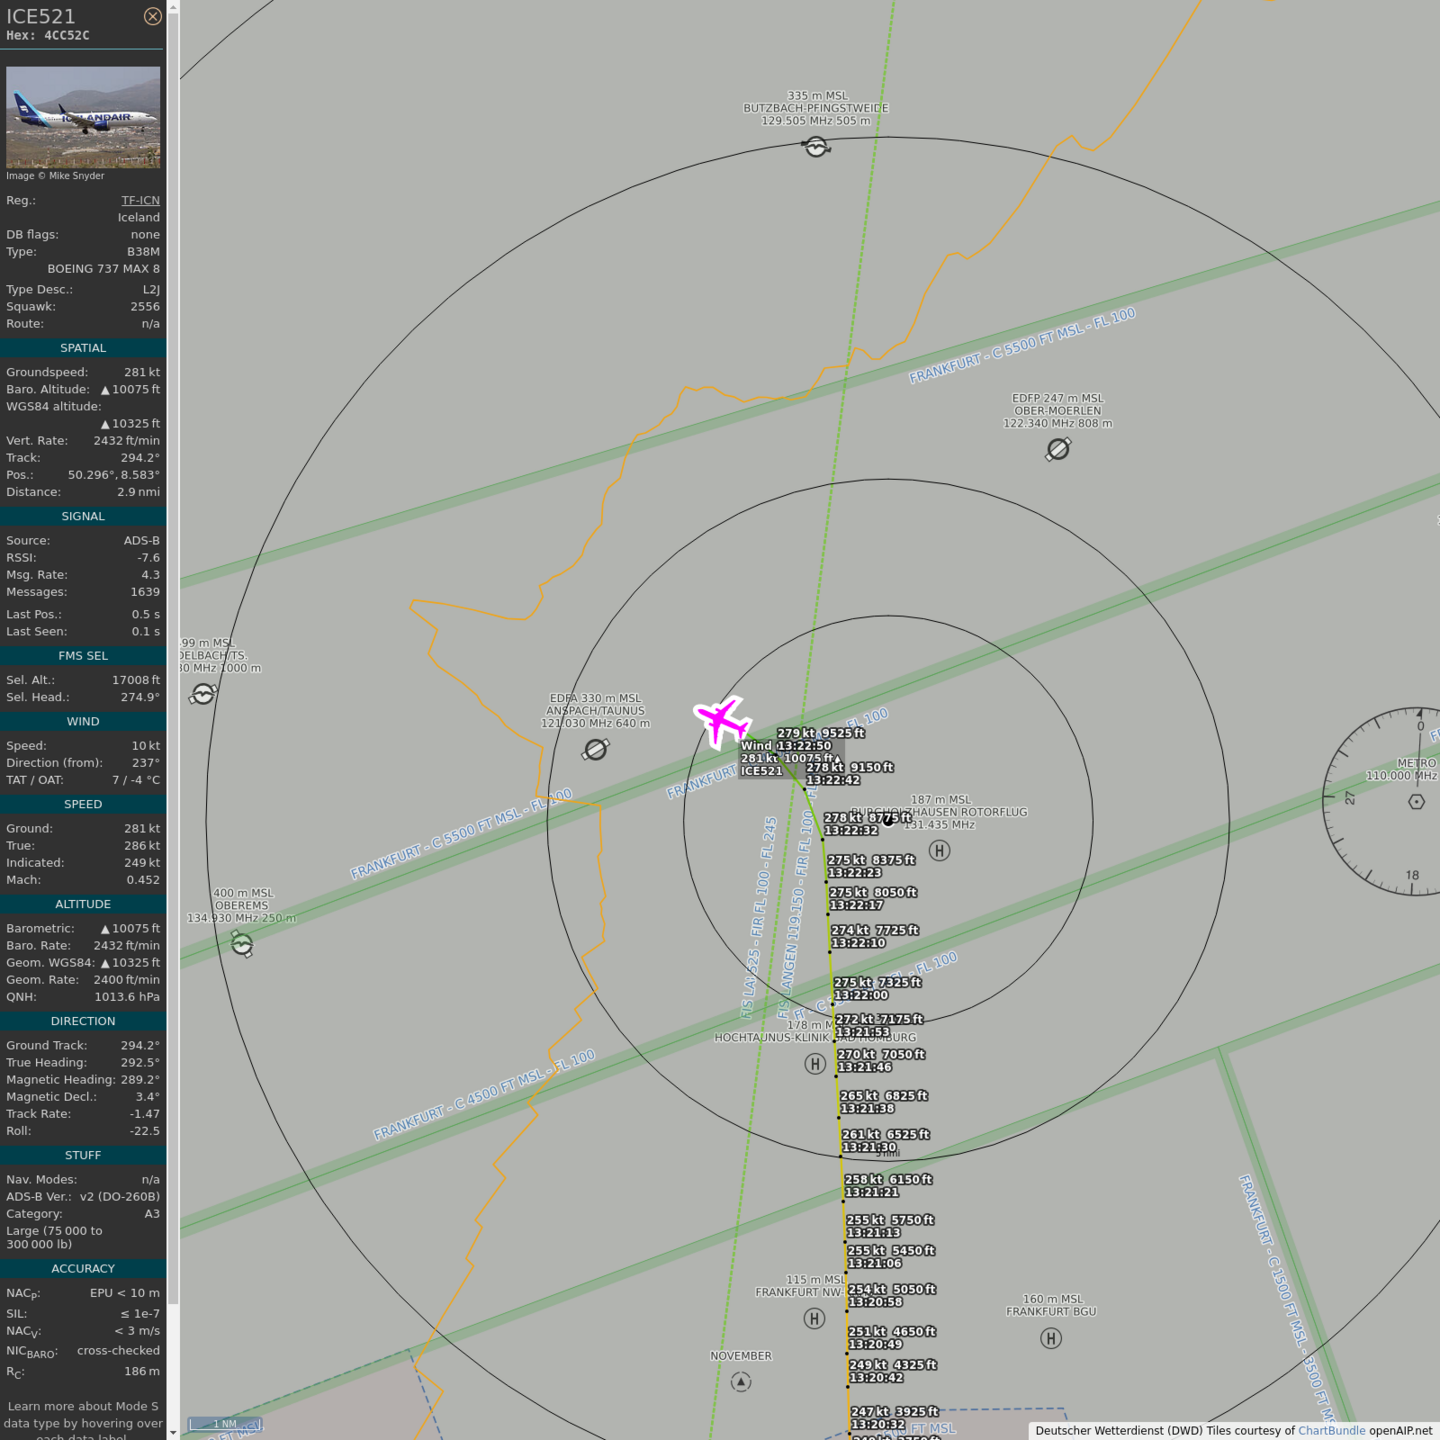Select the Frankfurt NW heliport symbol
The height and width of the screenshot is (1440, 1440).
(814, 1319)
